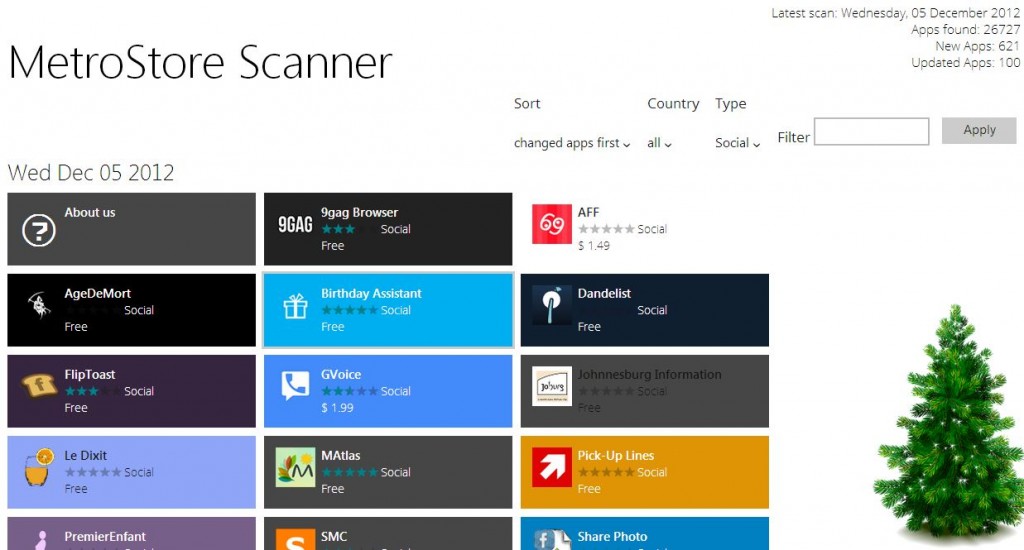Select the Pick-Up Lines arrow icon
The width and height of the screenshot is (1024, 550).
tap(552, 467)
